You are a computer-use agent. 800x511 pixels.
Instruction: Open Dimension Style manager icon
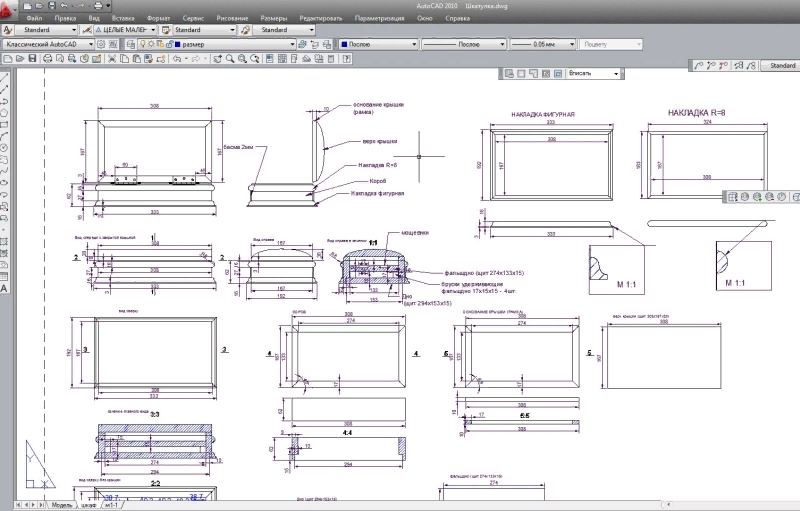tap(88, 30)
